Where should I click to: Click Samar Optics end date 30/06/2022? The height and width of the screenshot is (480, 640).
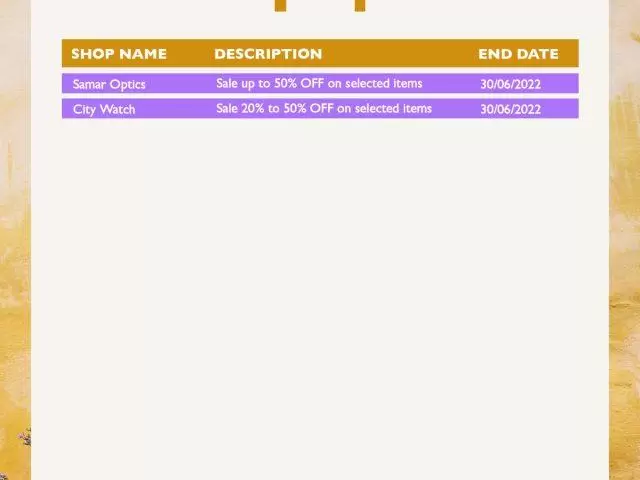511,84
